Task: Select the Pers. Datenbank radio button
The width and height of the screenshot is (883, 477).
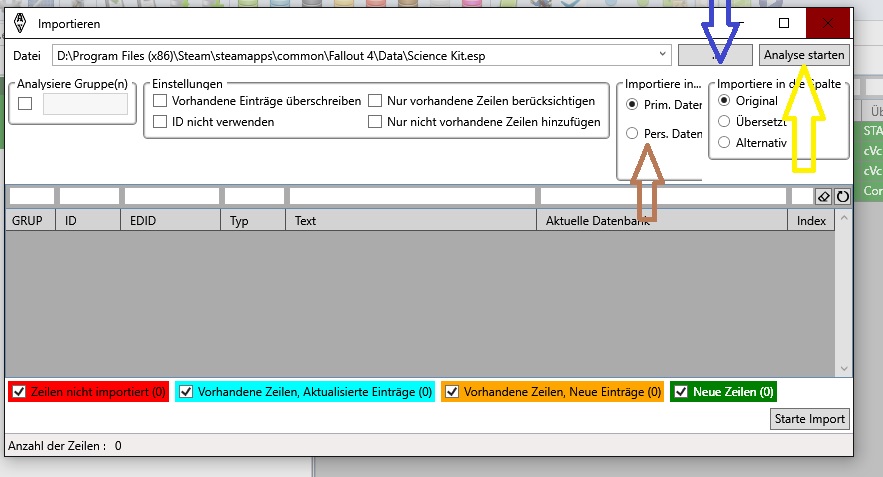Action: pos(632,134)
